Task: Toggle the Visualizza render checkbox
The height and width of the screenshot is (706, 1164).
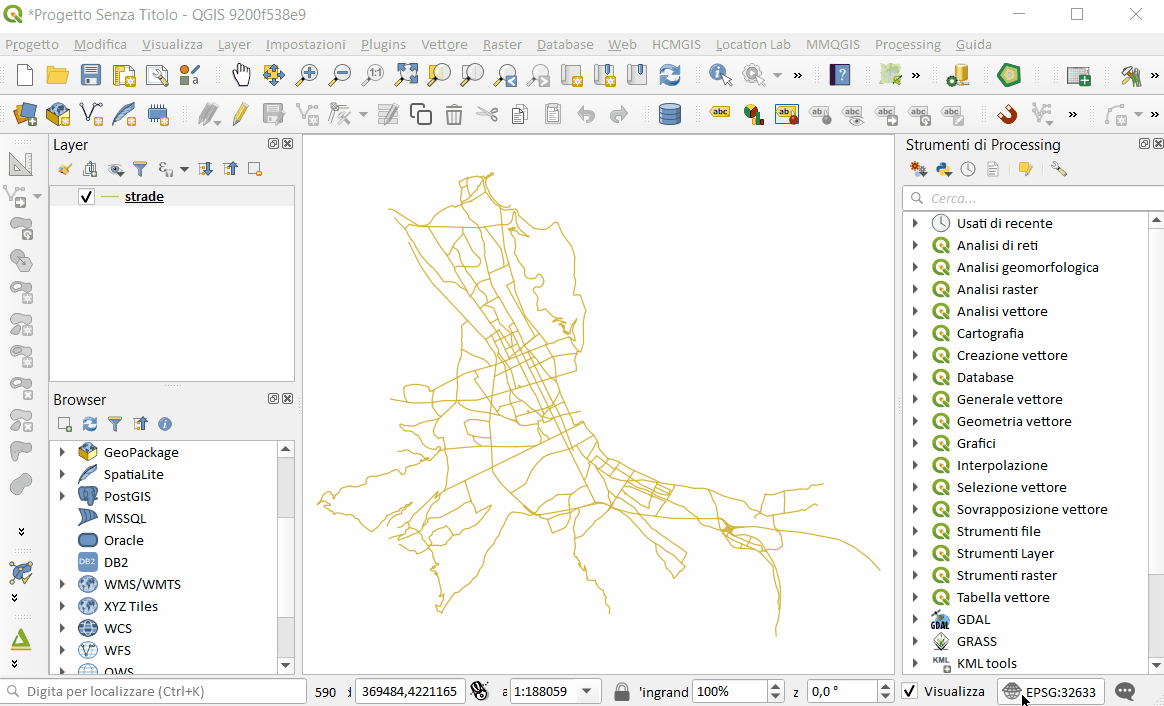Action: [x=910, y=691]
